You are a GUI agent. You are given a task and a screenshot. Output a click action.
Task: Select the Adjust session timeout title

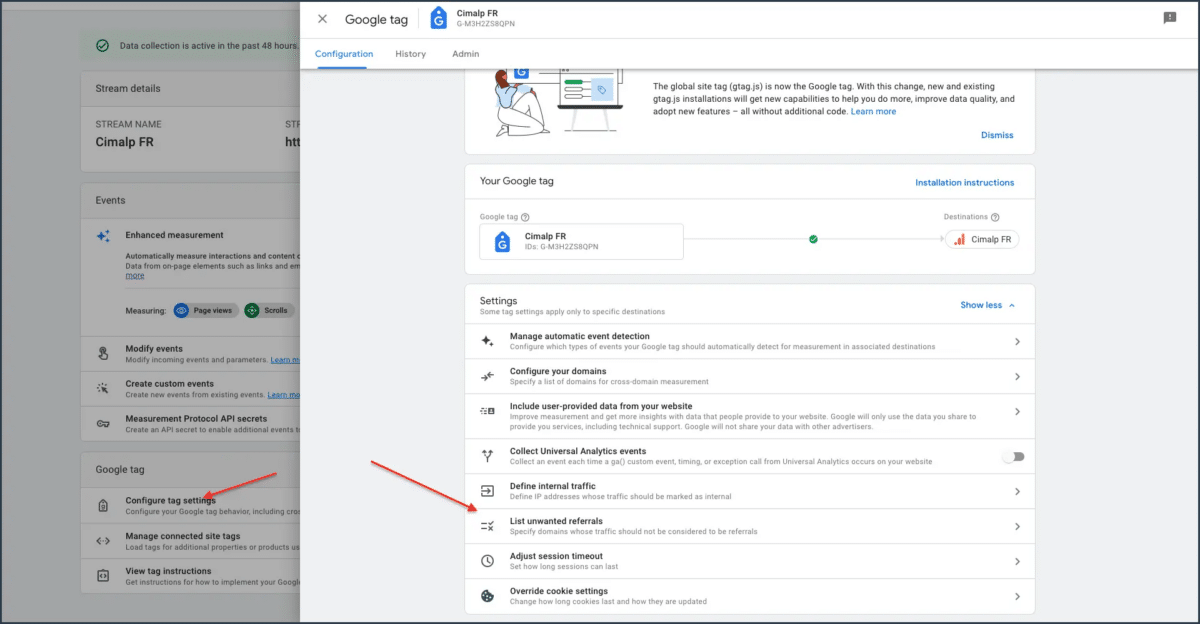(x=556, y=556)
